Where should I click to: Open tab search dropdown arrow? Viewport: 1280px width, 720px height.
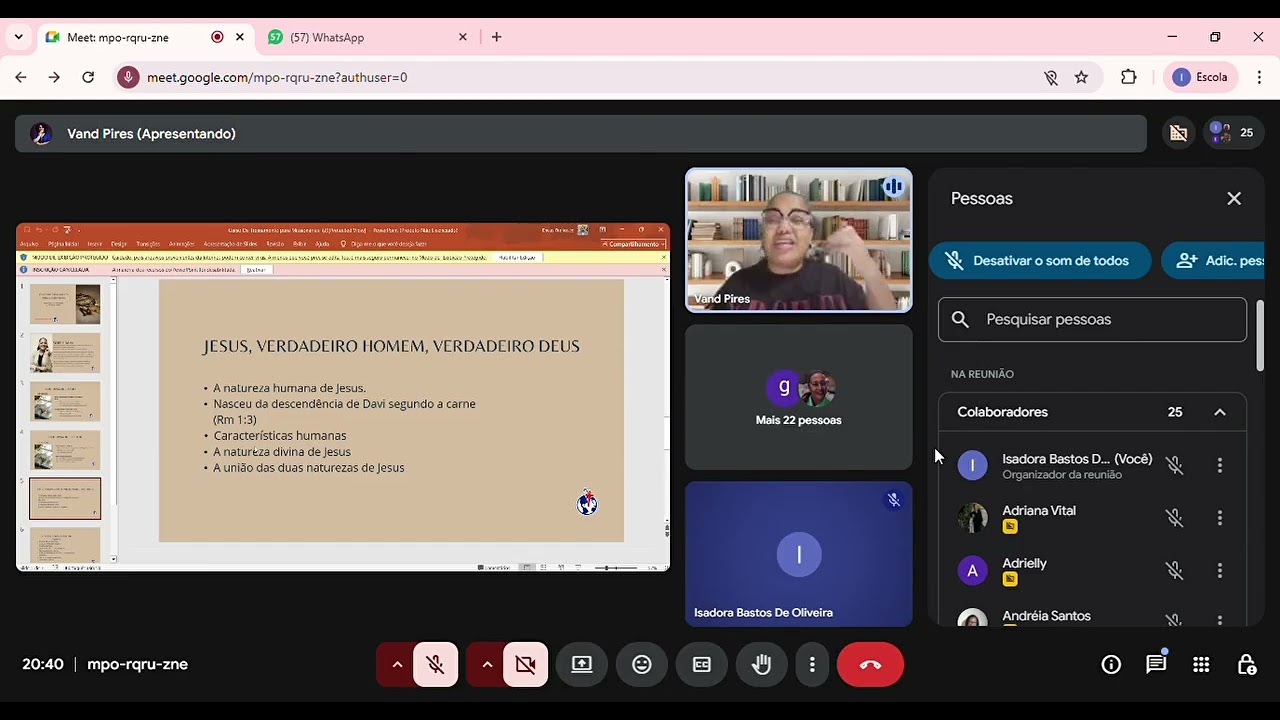pyautogui.click(x=18, y=37)
